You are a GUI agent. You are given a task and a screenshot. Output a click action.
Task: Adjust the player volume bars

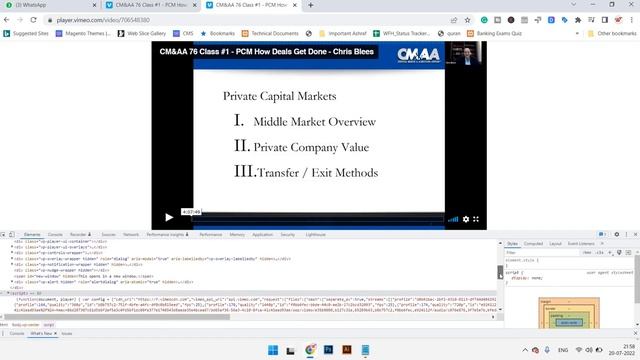[453, 219]
